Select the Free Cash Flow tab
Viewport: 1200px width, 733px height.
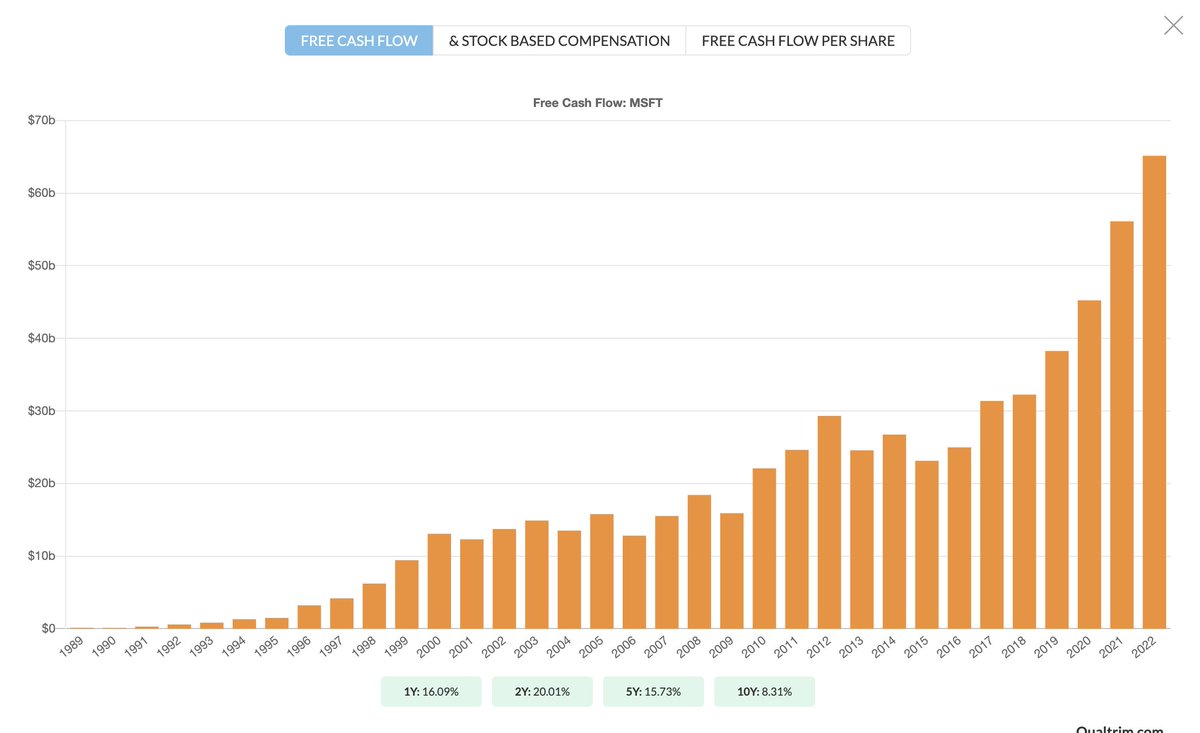click(359, 41)
